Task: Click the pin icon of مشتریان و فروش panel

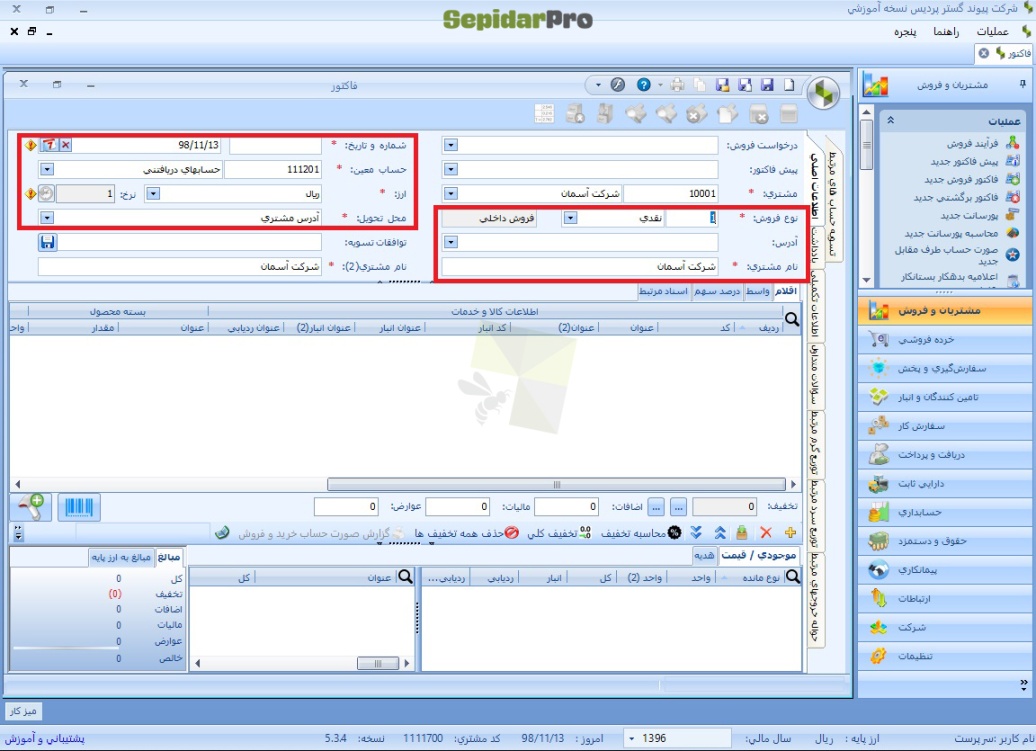Action: point(1022,84)
